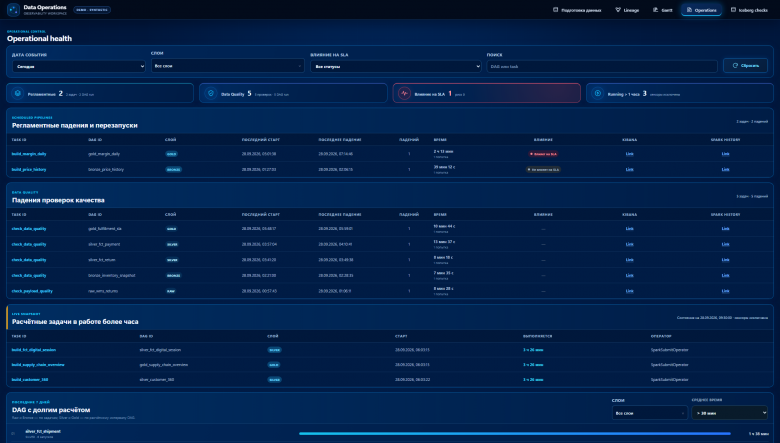This screenshot has width=780, height=443.
Task: Click the silver_fct_shipment DAG row name
Action: [43, 431]
